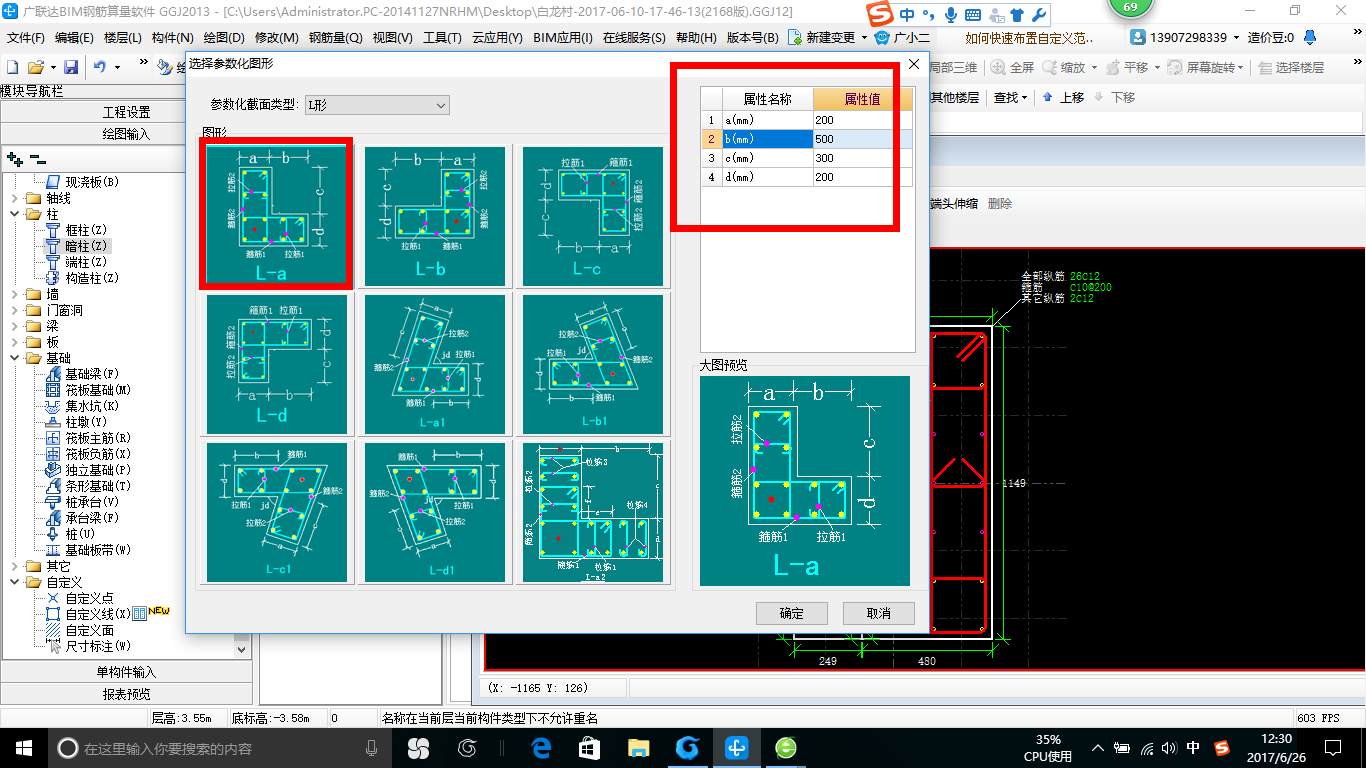Viewport: 1366px width, 768px height.
Task: Open the 参数化截面类型 combo box
Action: (x=377, y=105)
